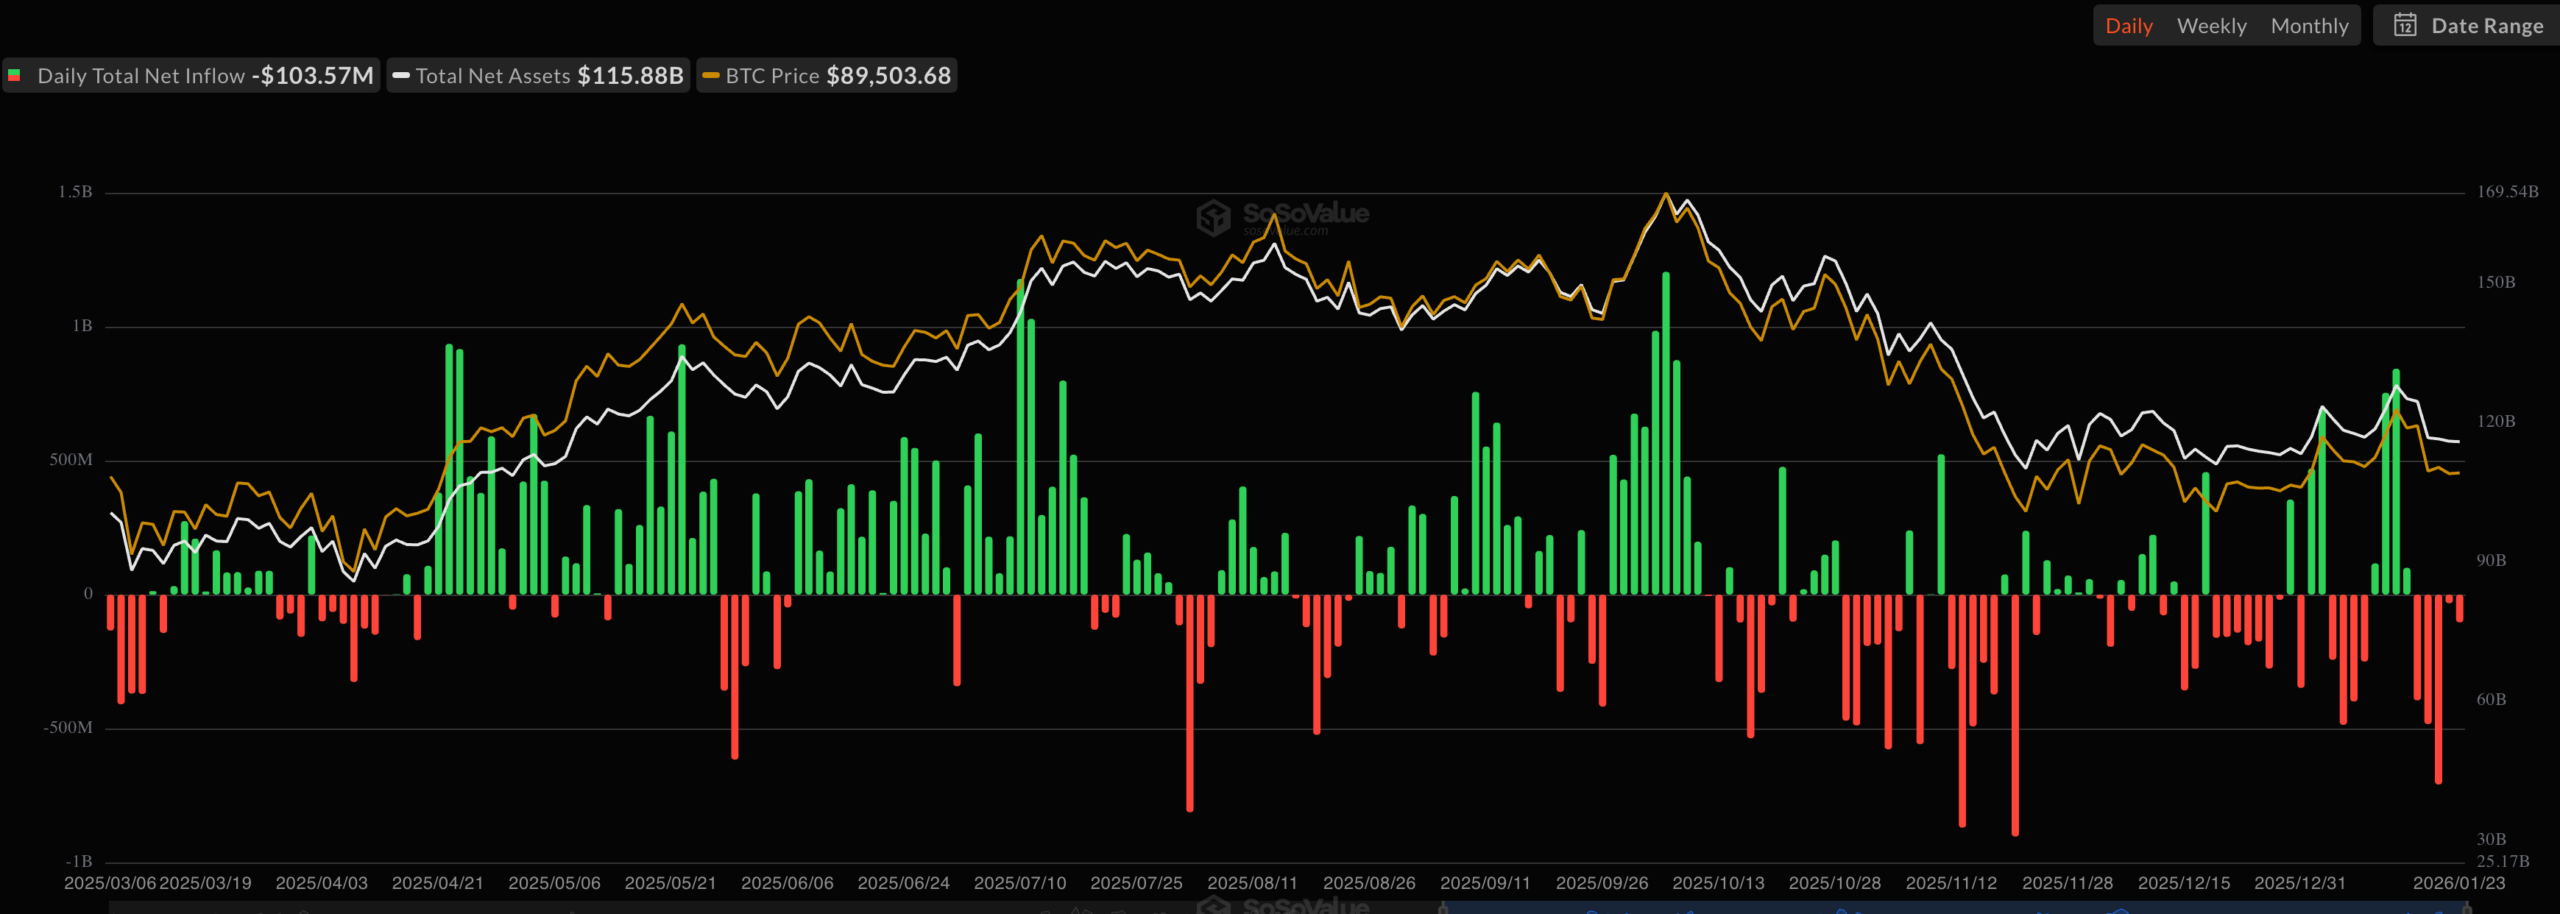
Task: Toggle Daily Total Net Inflow legend
Action: [x=191, y=76]
